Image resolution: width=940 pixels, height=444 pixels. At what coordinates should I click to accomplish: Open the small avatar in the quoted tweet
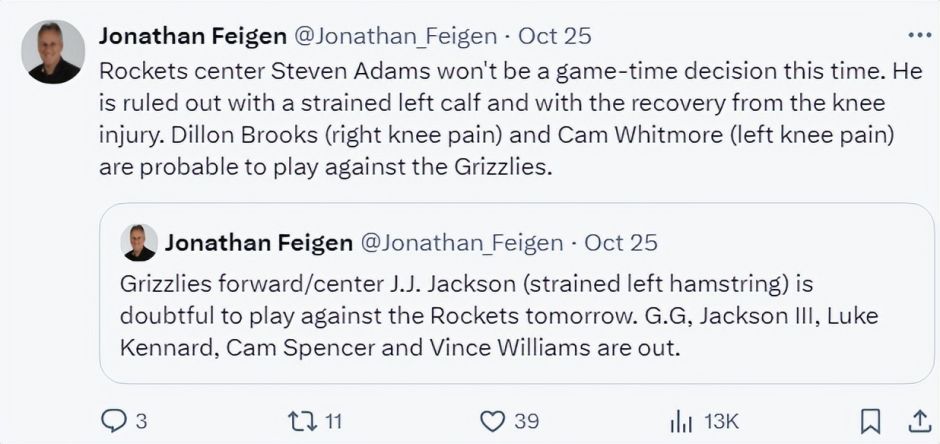click(139, 243)
